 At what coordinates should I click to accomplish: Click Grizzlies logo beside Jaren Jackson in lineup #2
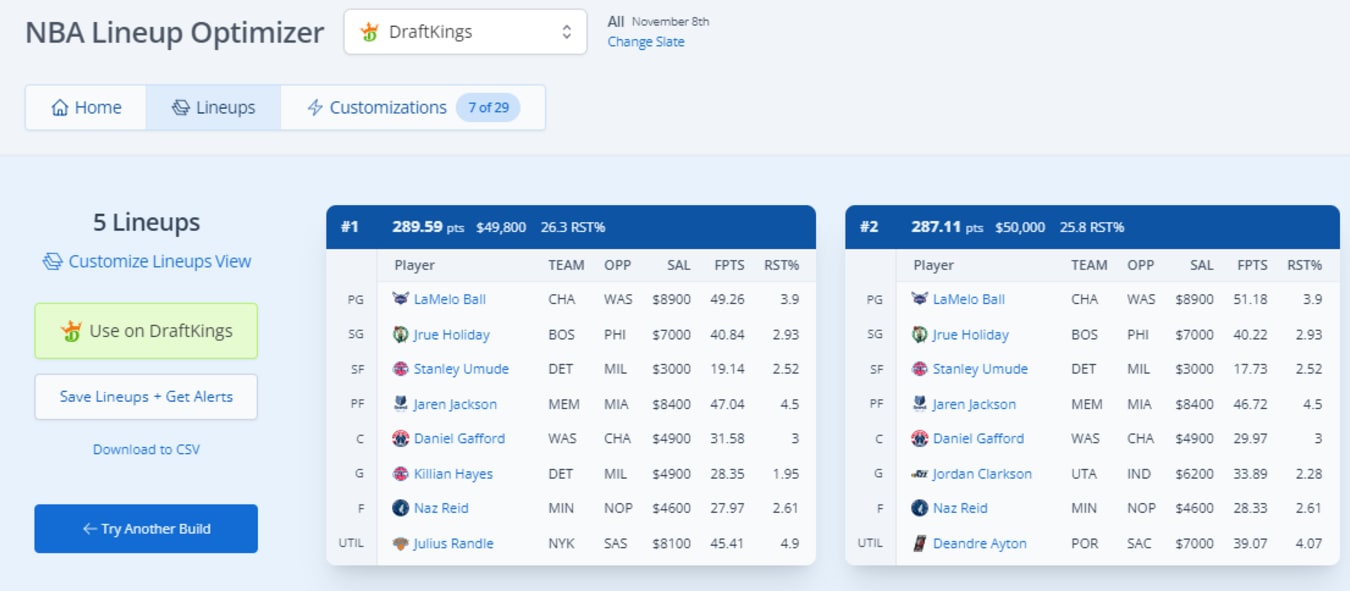920,404
